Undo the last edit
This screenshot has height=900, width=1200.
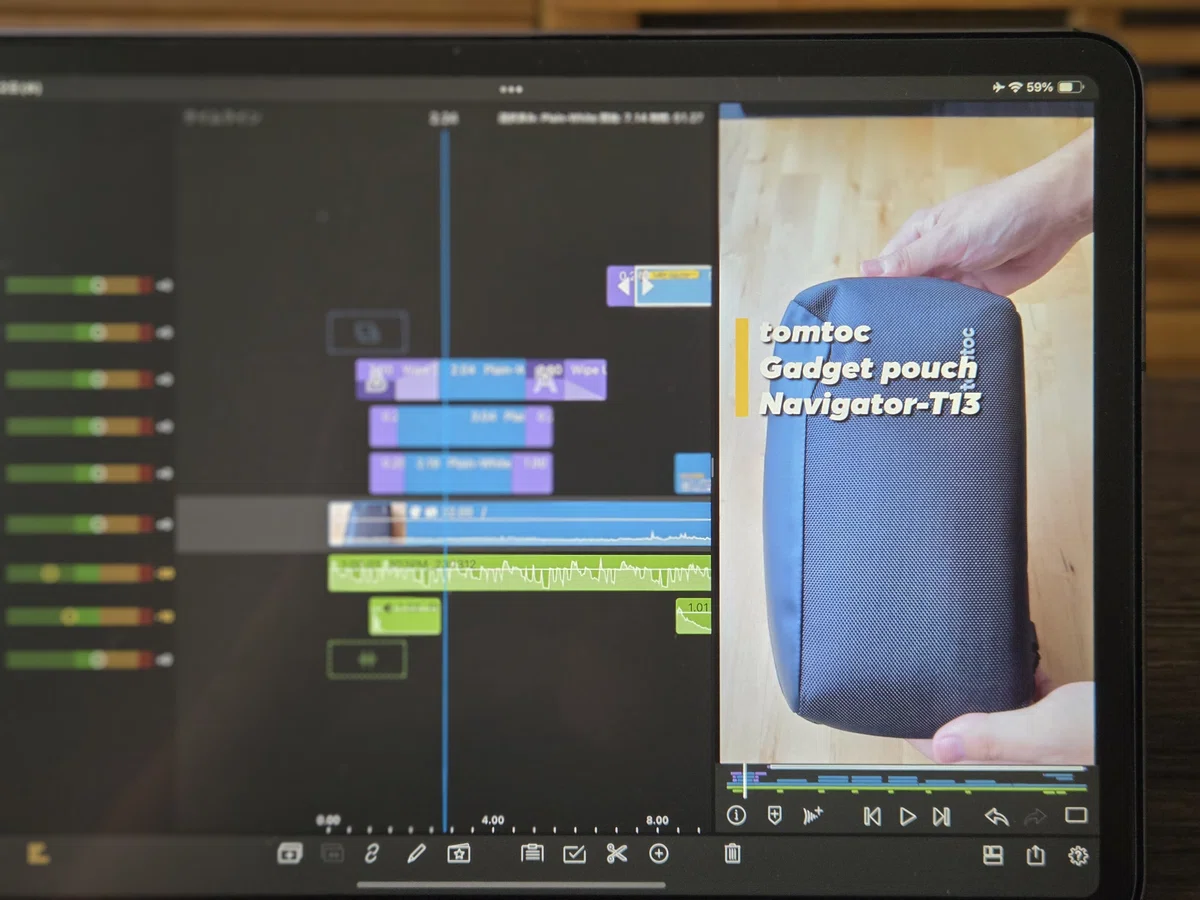pos(997,817)
